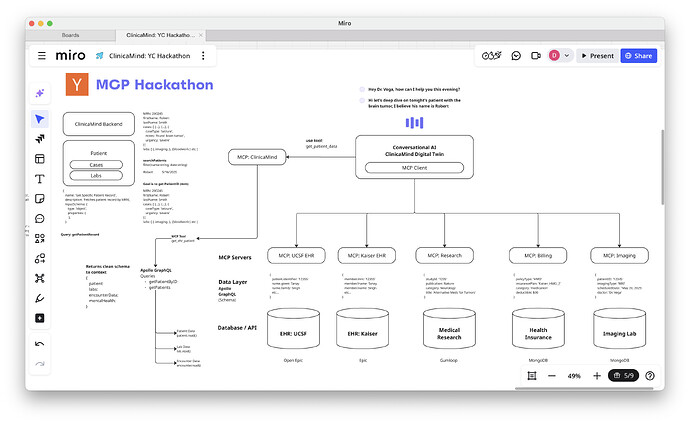Click the 'Database / API' label
The image size is (690, 423).
pyautogui.click(x=237, y=328)
